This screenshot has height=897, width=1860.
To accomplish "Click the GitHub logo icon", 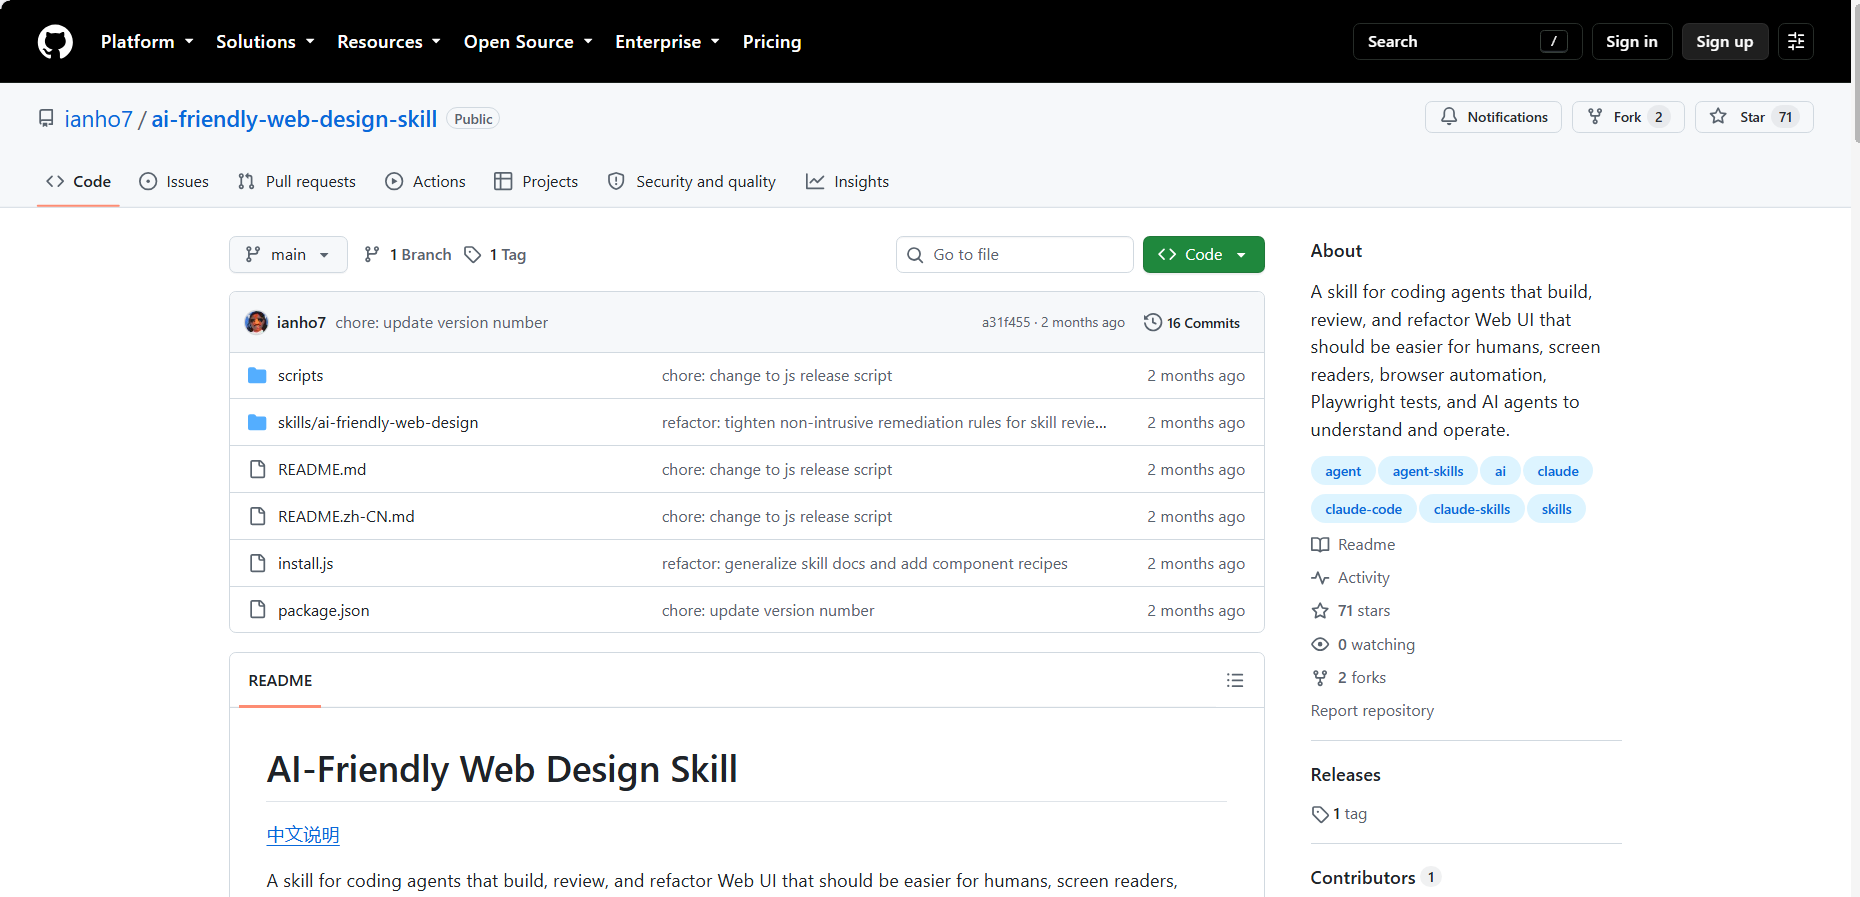I will point(55,42).
